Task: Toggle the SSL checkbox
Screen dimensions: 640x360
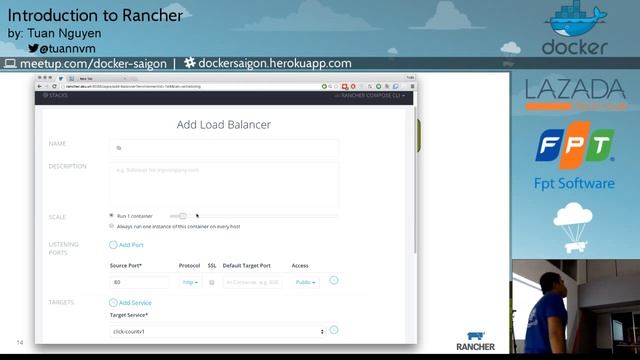Action: click(x=212, y=282)
